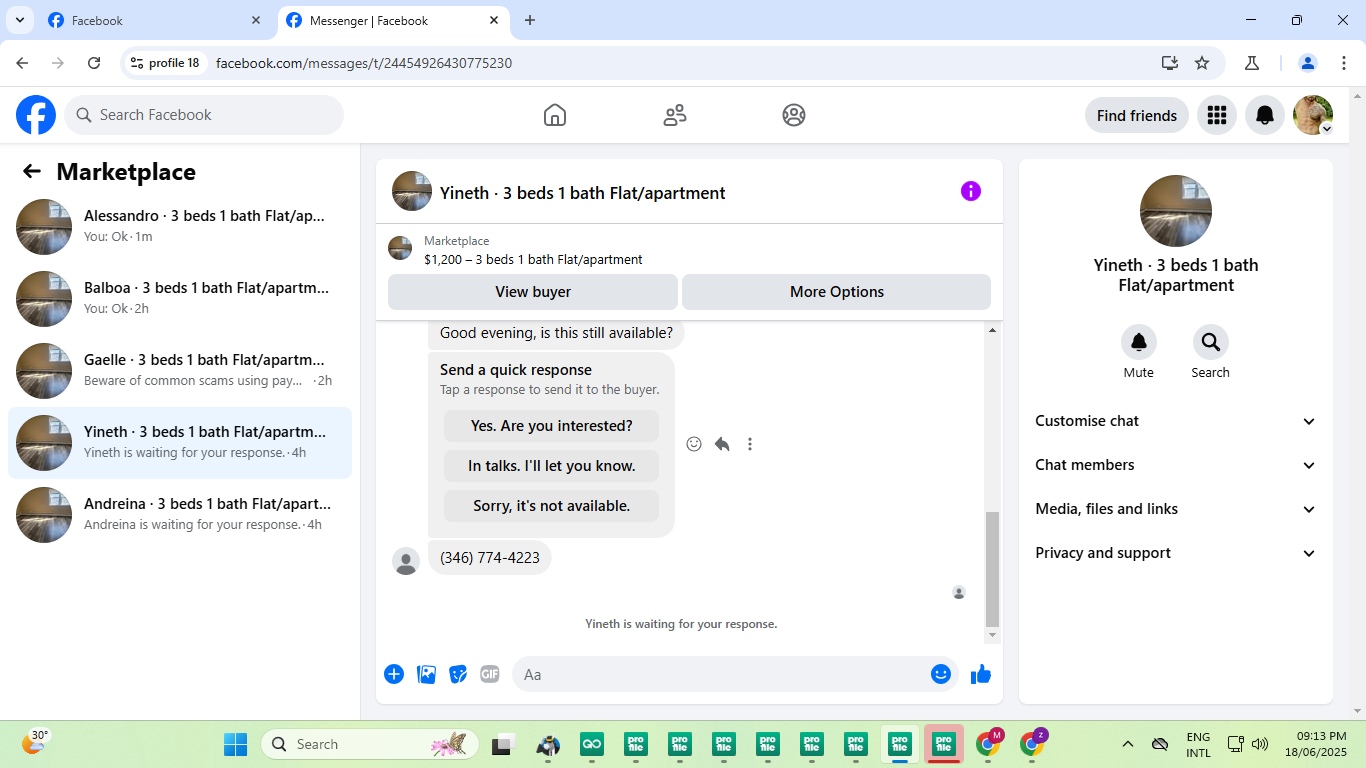This screenshot has width=1366, height=768.
Task: Send a thumbs-up like
Action: coord(981,674)
